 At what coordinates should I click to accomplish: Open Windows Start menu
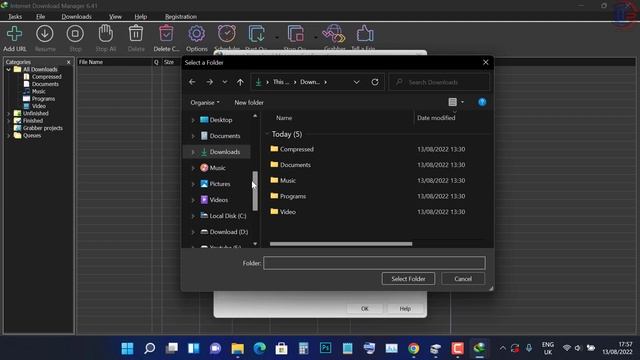[127, 348]
